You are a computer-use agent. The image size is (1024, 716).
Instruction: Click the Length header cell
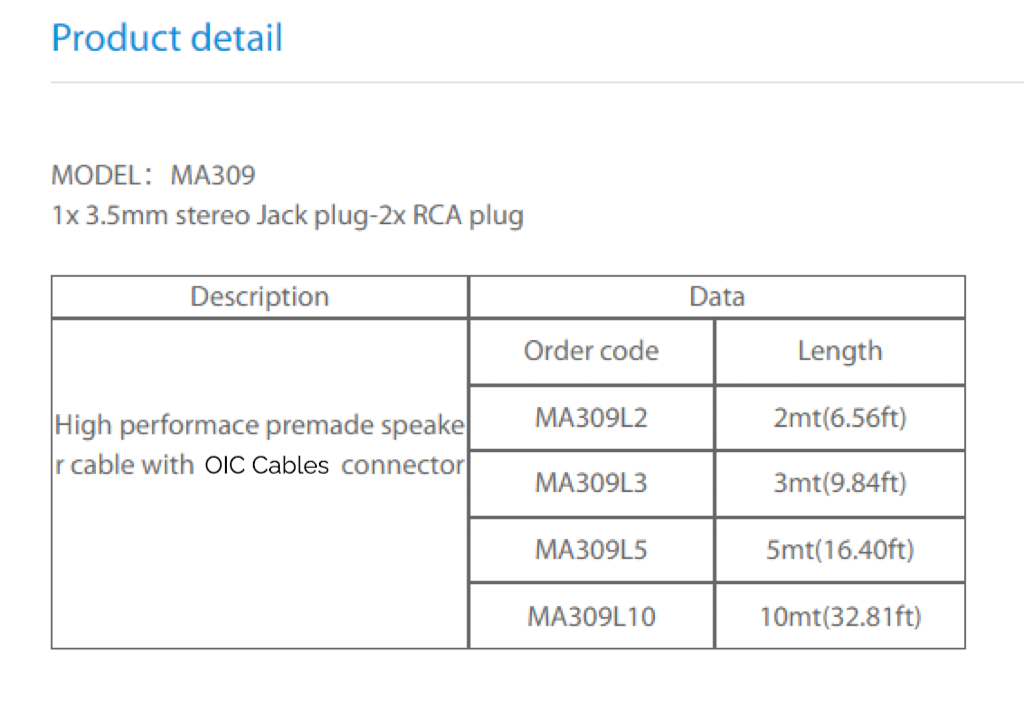point(839,351)
